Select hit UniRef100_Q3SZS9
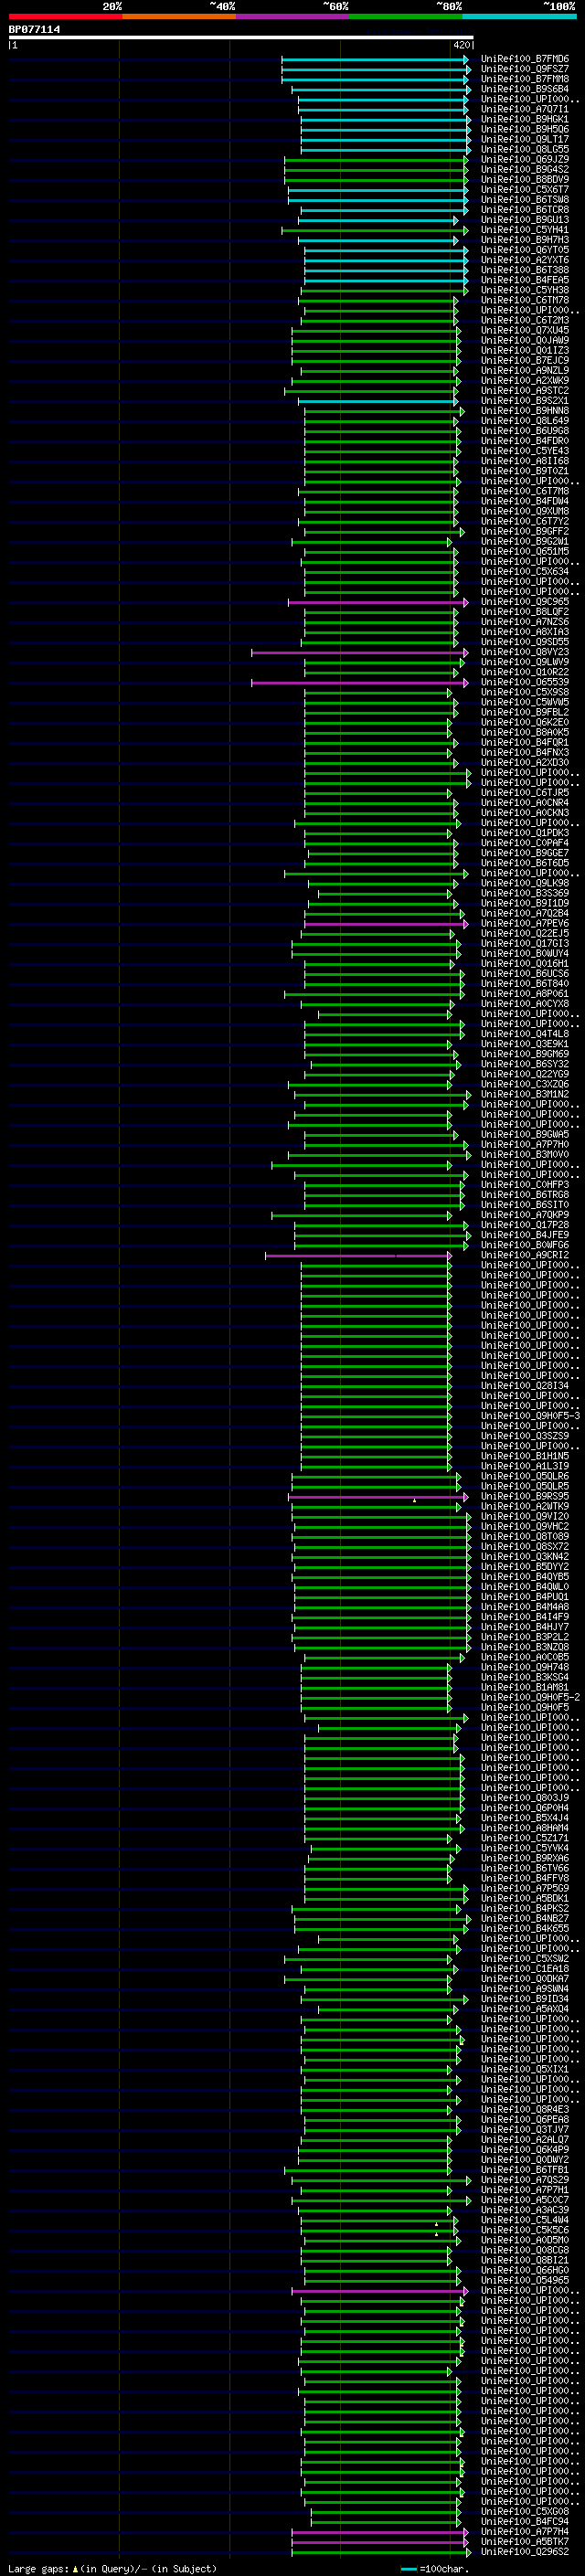The width and height of the screenshot is (585, 2576). coord(525,1436)
